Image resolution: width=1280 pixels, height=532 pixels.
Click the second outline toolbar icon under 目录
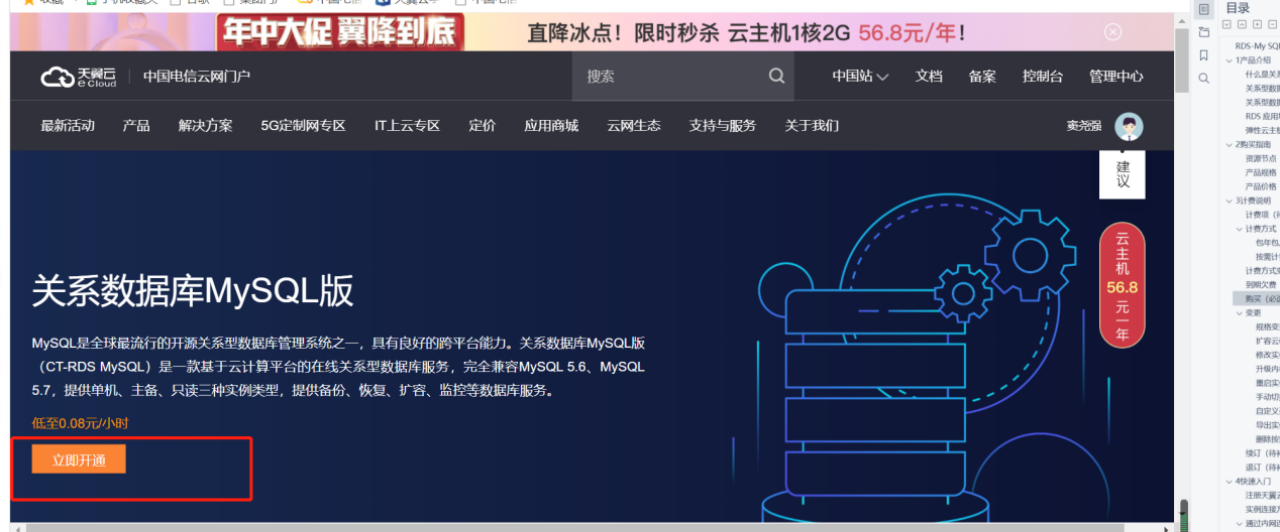pyautogui.click(x=1242, y=24)
